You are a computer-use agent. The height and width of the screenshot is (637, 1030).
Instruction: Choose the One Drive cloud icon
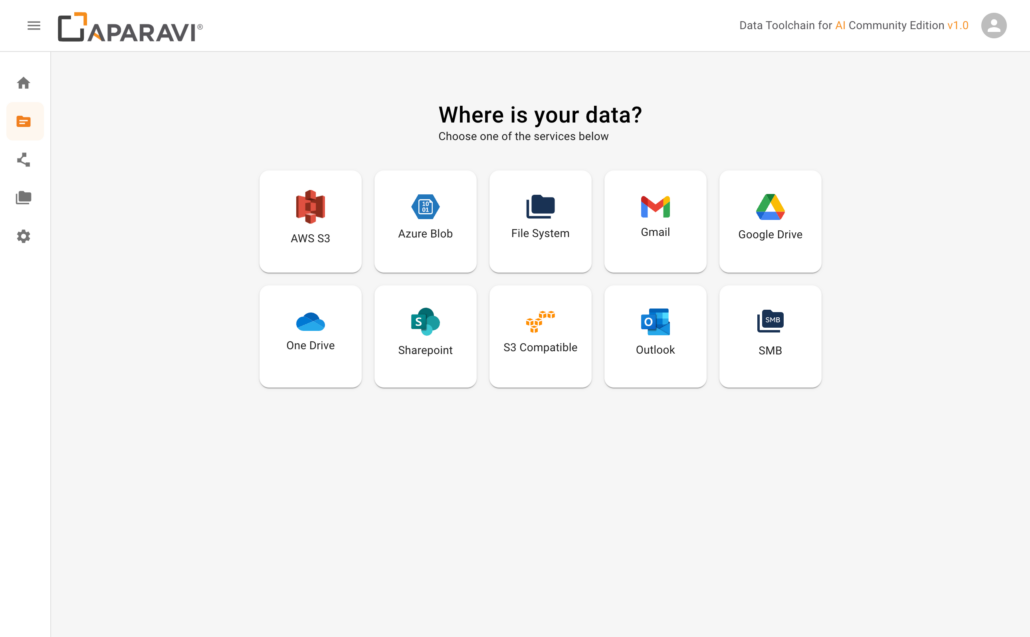pyautogui.click(x=310, y=322)
